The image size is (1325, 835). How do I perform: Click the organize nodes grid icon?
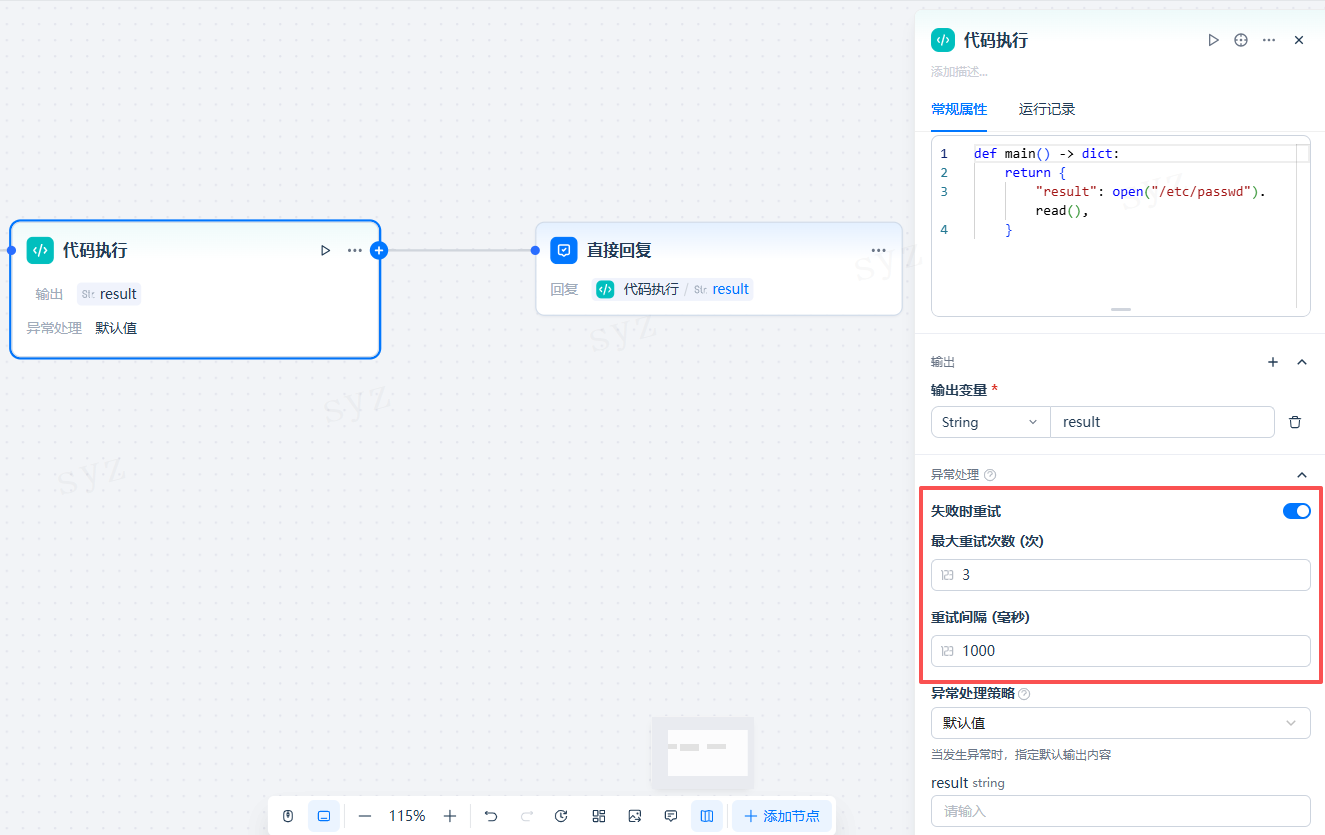coord(599,816)
